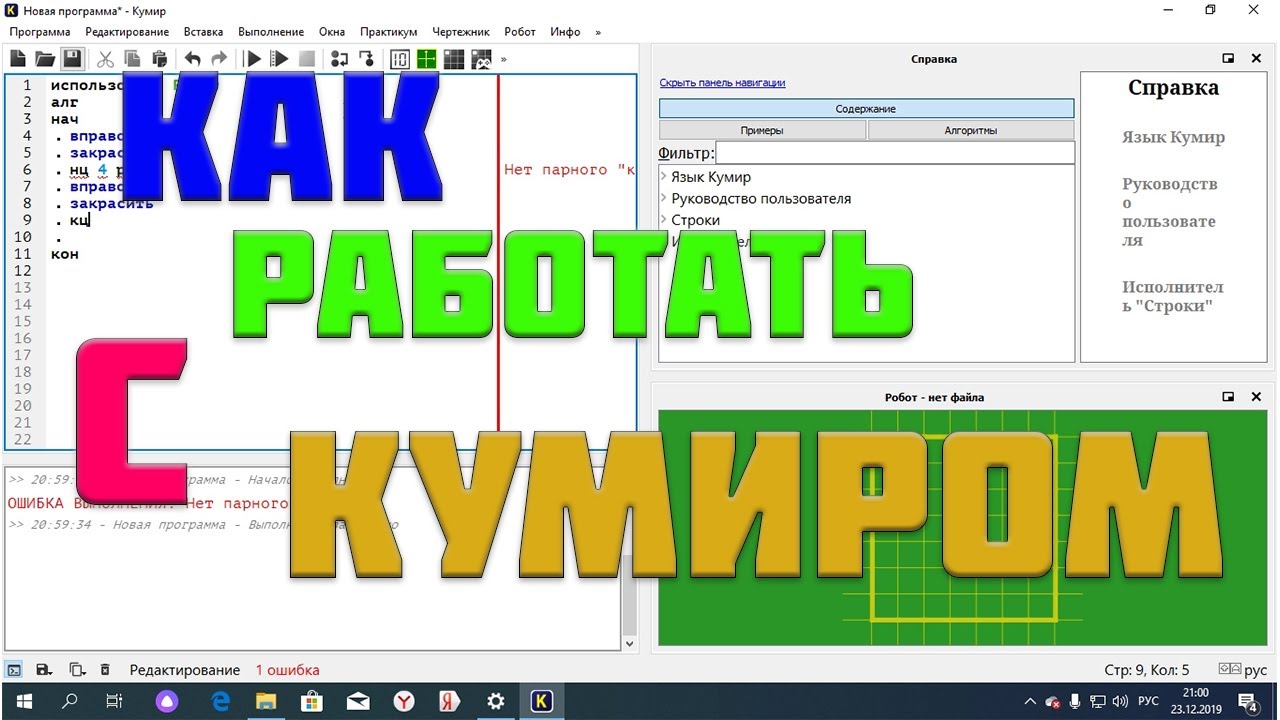Cut selected text with the scissors icon
Image resolution: width=1280 pixels, height=720 pixels.
[105, 59]
